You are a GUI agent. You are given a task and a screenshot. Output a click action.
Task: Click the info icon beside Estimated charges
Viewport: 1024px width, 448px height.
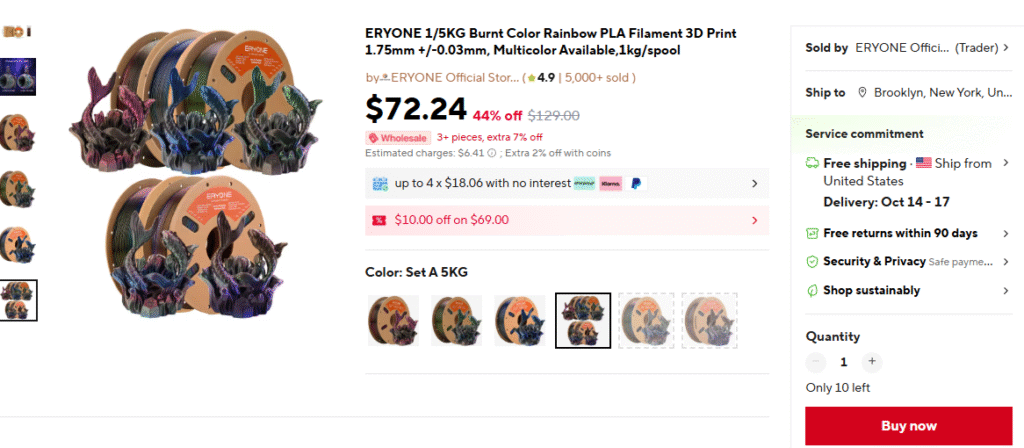click(x=493, y=153)
